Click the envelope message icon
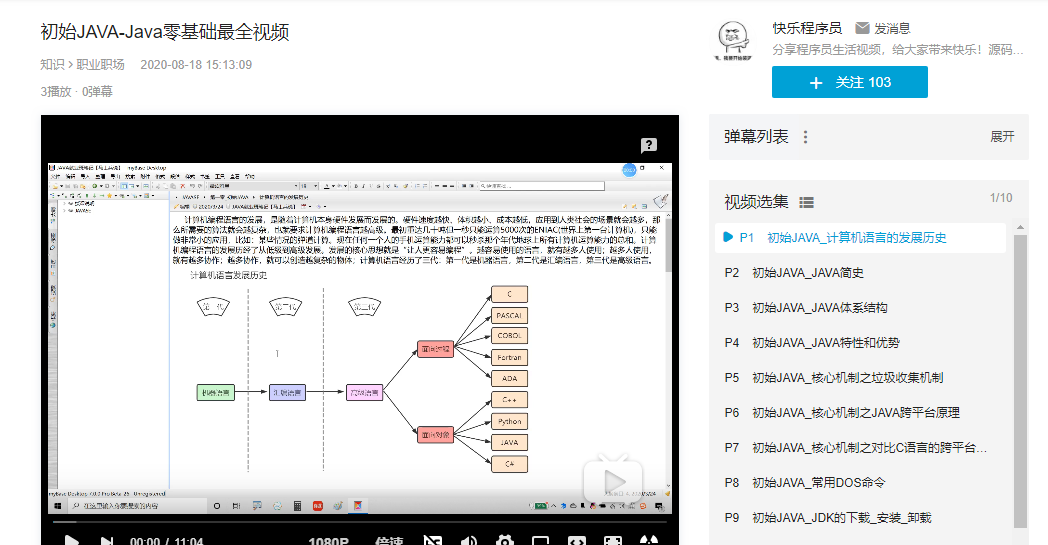Viewport: 1048px width, 545px height. click(x=862, y=28)
